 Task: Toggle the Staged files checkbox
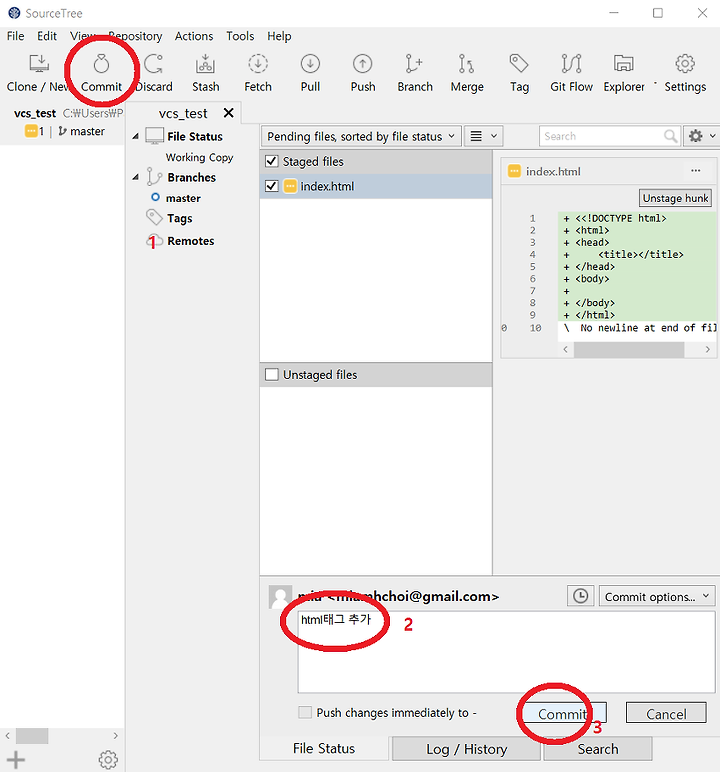click(x=271, y=161)
